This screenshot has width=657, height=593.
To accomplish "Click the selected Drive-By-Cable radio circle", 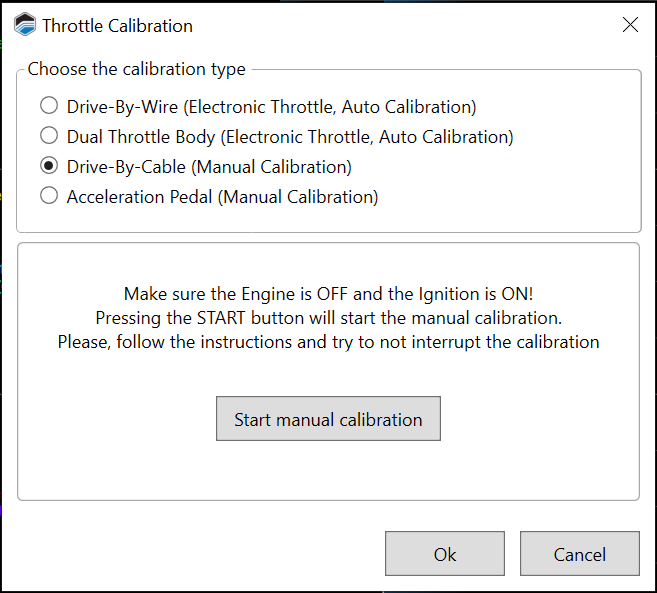I will pyautogui.click(x=49, y=166).
